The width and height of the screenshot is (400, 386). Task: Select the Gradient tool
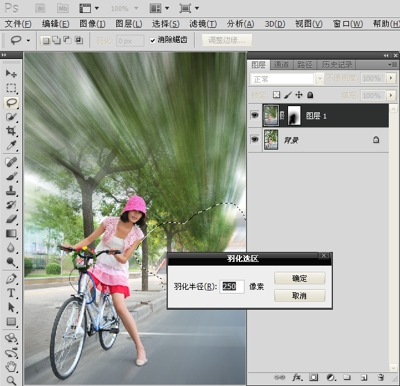(x=11, y=233)
